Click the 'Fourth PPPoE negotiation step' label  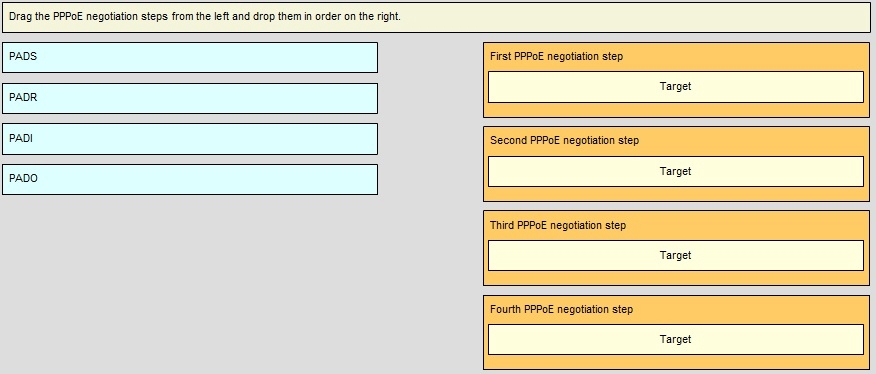point(561,309)
